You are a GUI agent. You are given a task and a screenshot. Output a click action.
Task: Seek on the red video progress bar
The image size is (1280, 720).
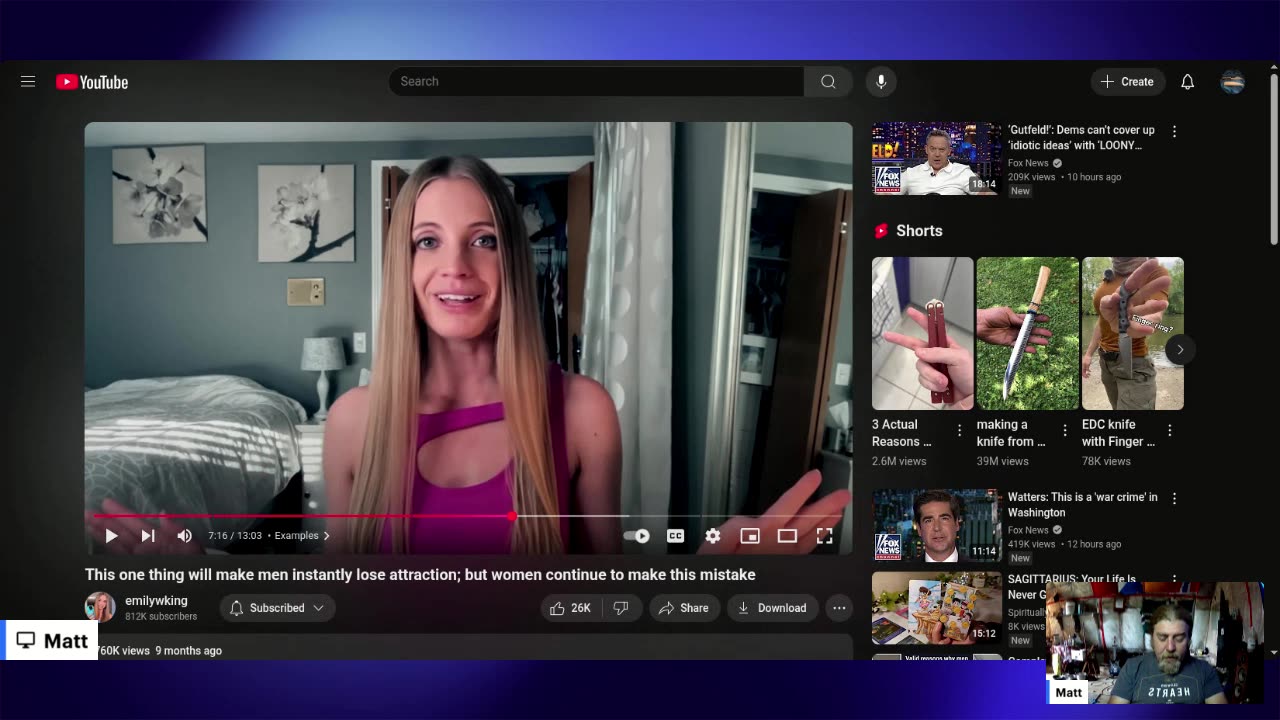click(x=468, y=516)
